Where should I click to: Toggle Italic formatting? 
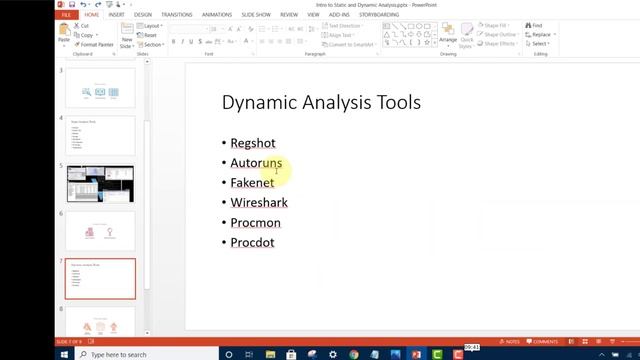click(182, 41)
